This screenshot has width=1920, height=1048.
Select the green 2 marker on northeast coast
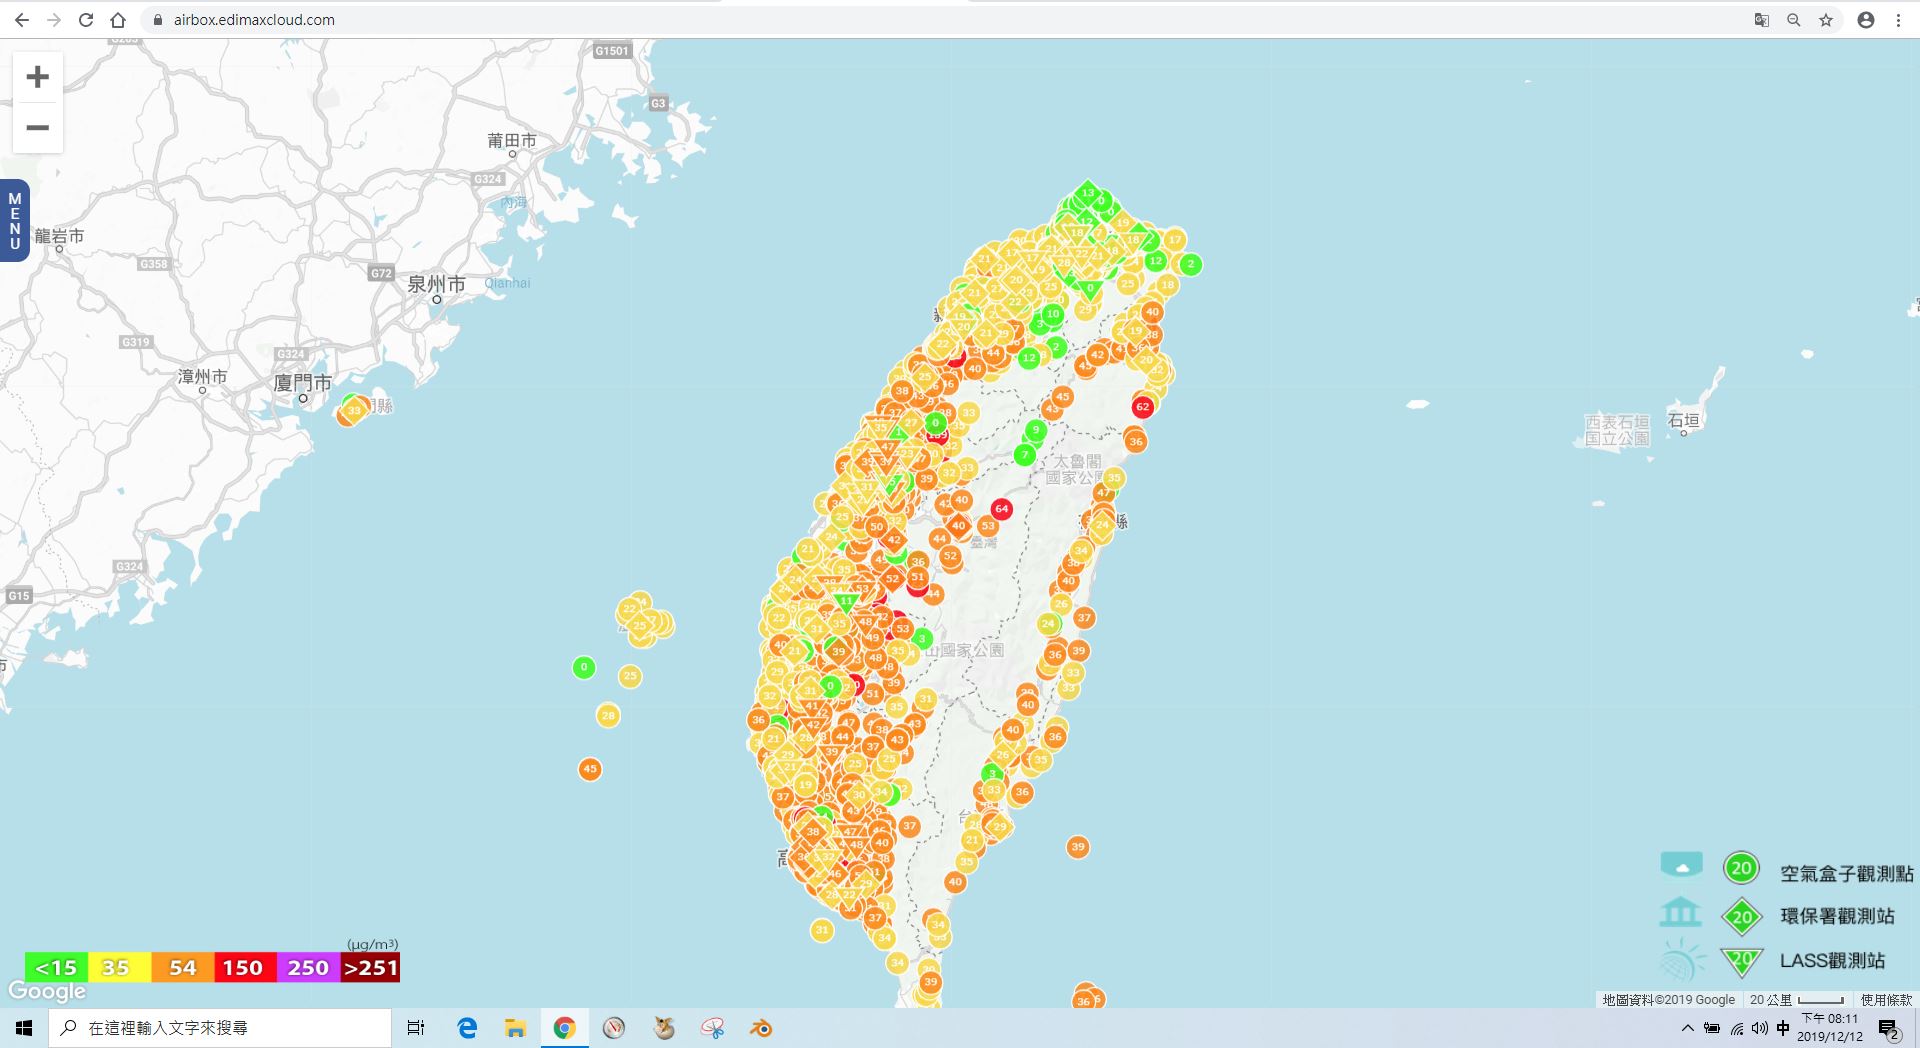1190,264
